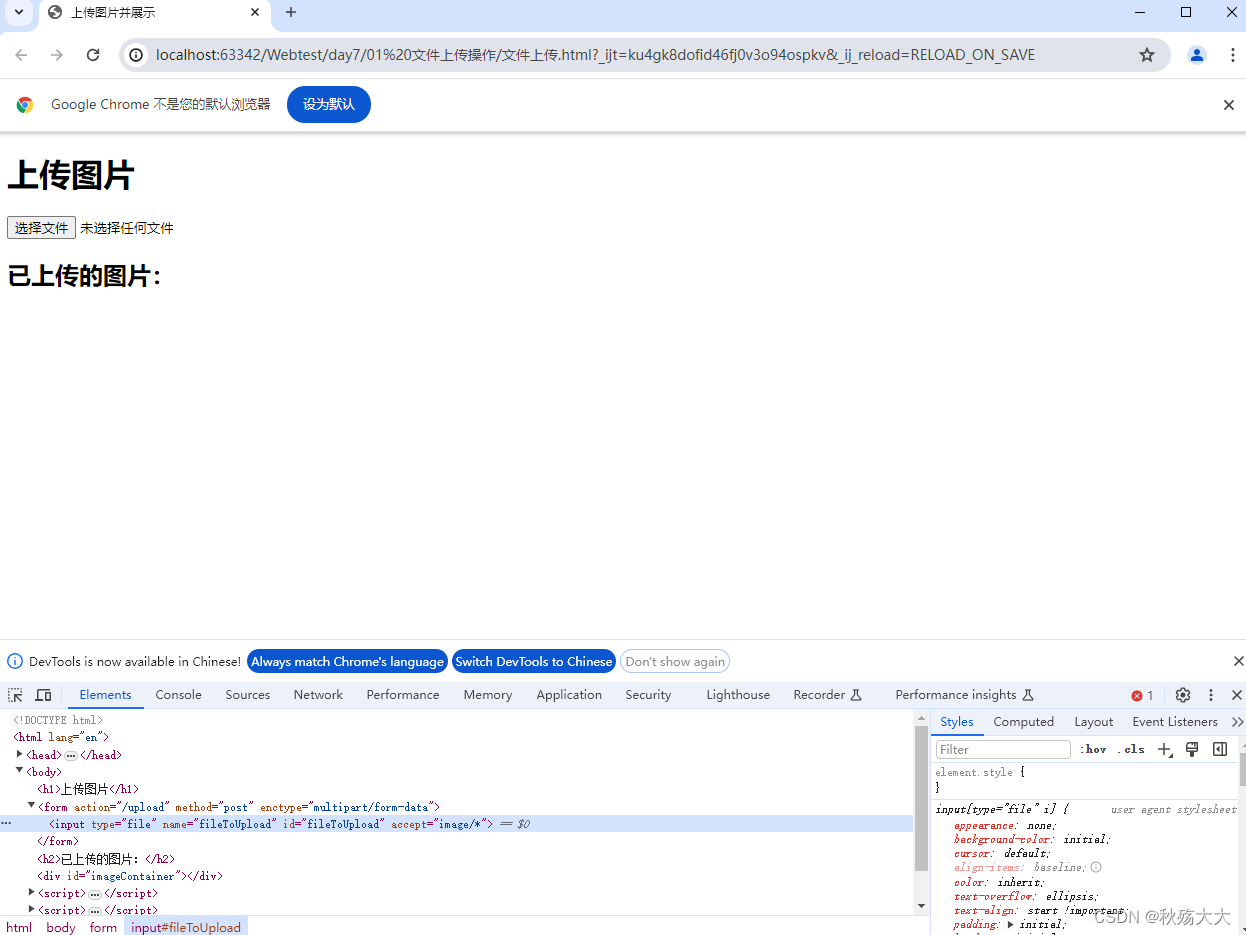
Task: Click Don't show again button
Action: click(x=675, y=661)
